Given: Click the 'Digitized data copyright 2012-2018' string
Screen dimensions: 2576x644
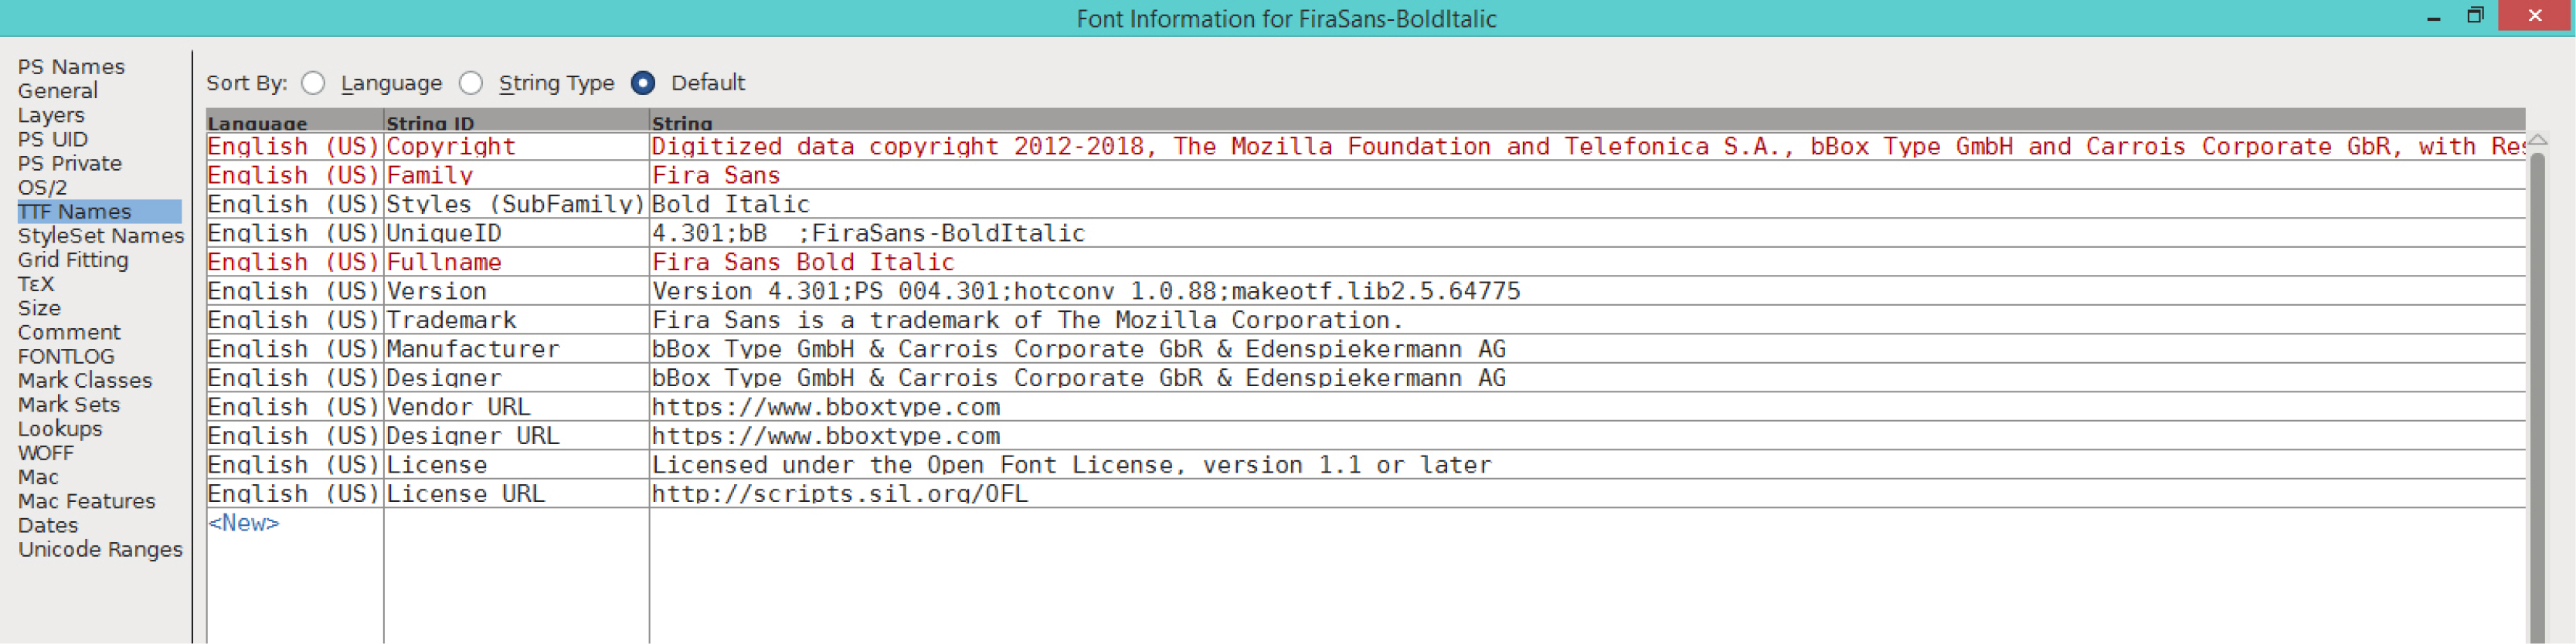Looking at the screenshot, I should pos(1587,146).
